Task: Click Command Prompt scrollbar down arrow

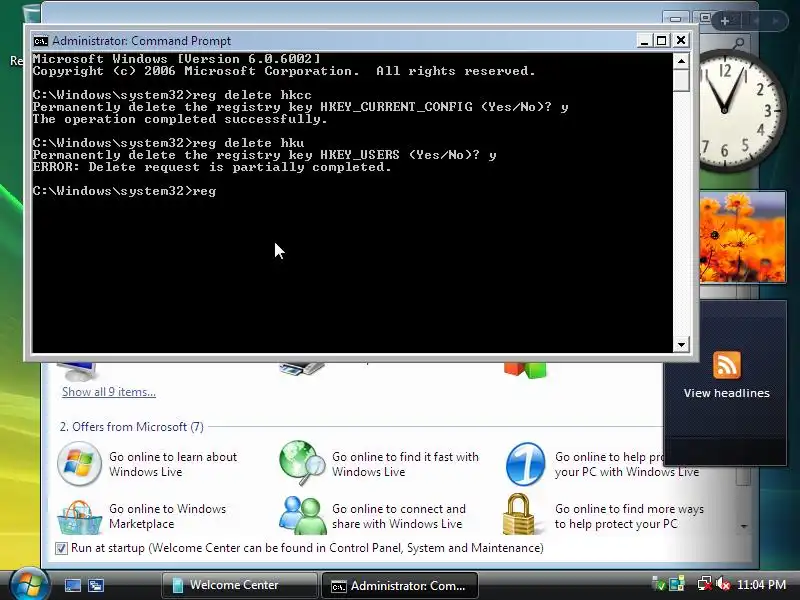Action: click(681, 344)
